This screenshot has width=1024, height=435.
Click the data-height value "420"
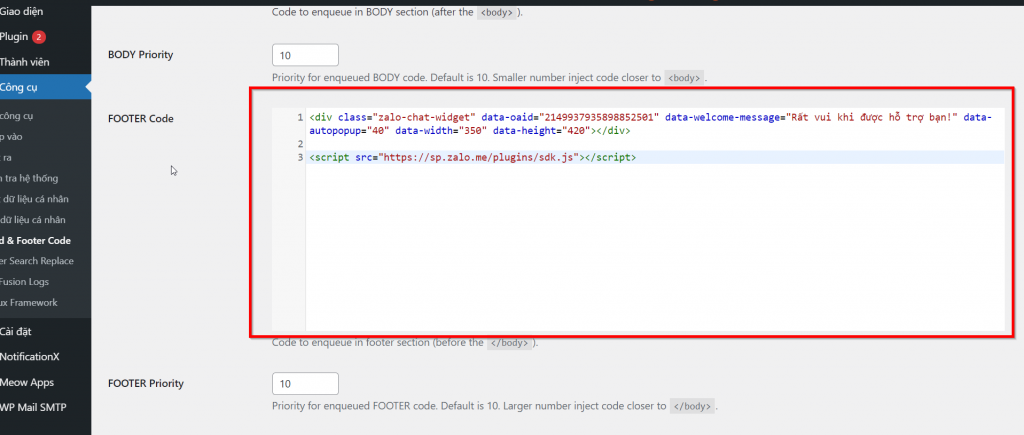pyautogui.click(x=577, y=131)
